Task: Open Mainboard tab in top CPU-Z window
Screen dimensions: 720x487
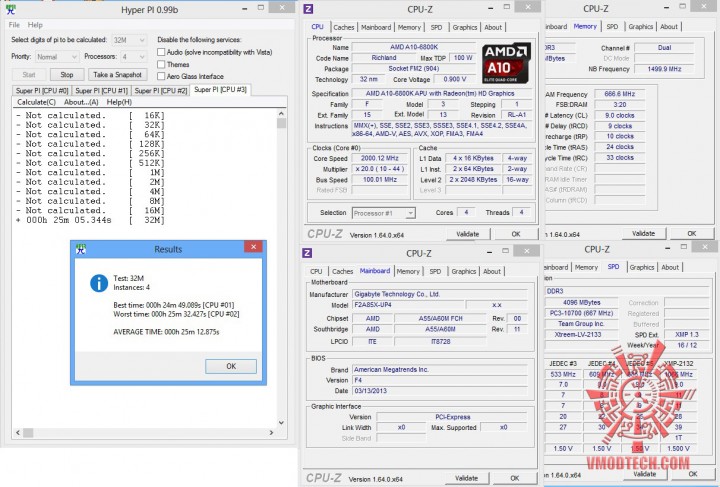Action: click(376, 28)
